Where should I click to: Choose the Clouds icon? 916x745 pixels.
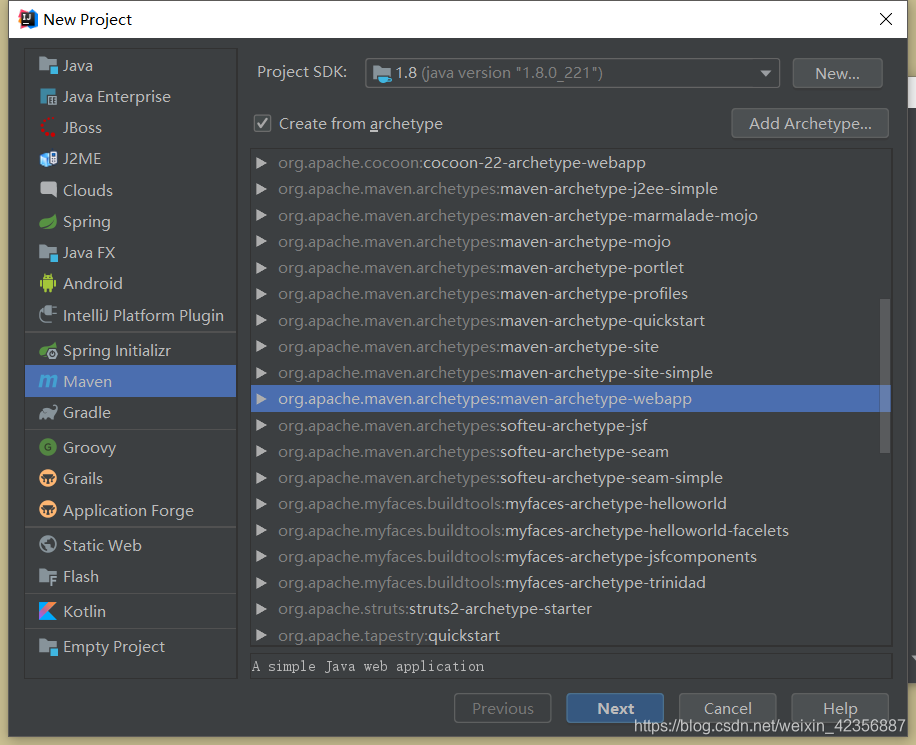pyautogui.click(x=48, y=189)
